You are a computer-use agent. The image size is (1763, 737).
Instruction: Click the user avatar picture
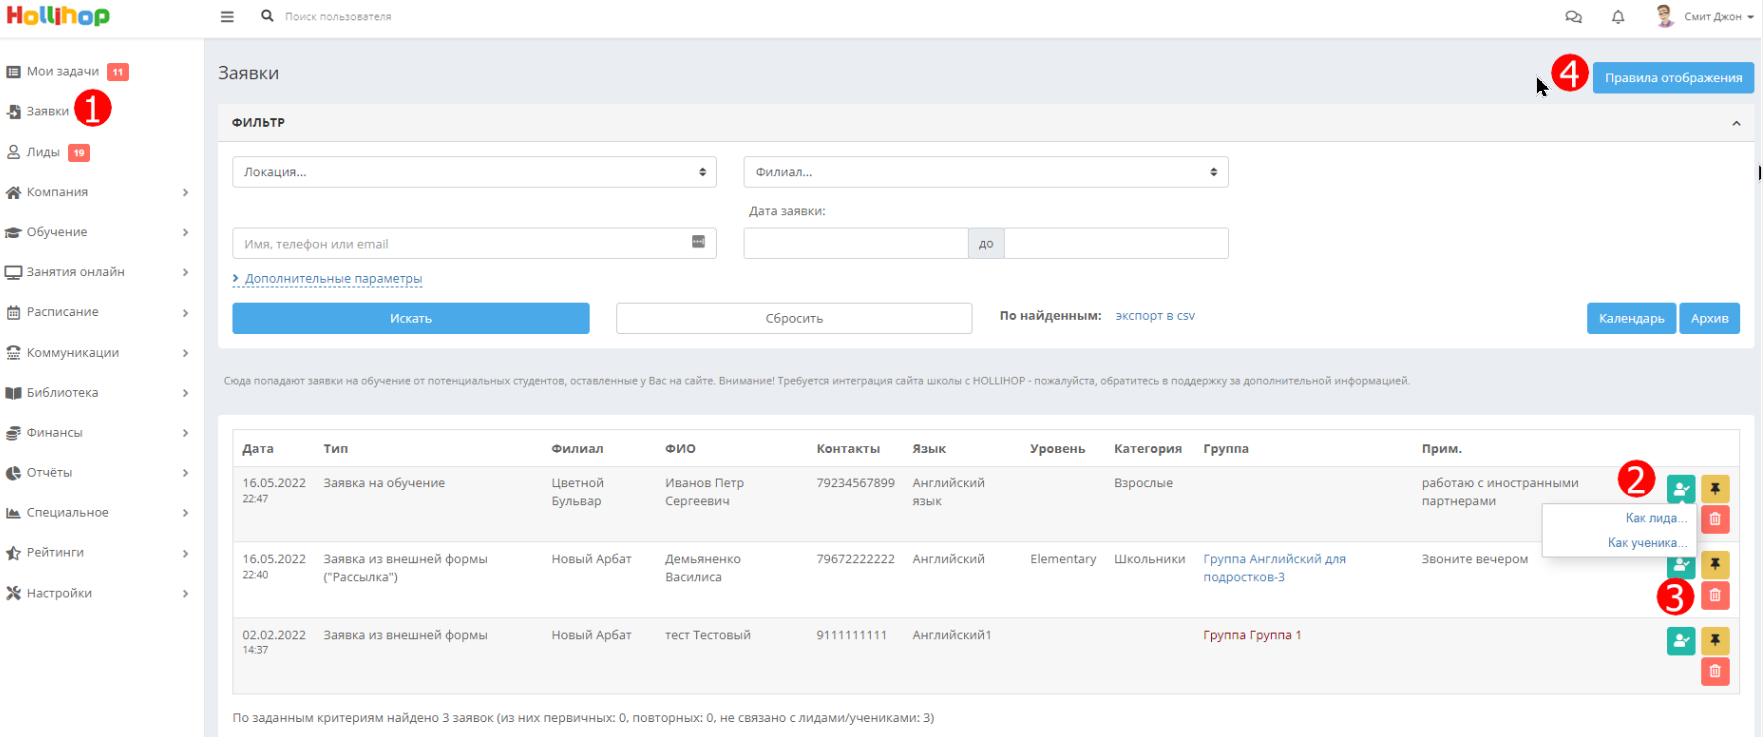pos(1664,16)
